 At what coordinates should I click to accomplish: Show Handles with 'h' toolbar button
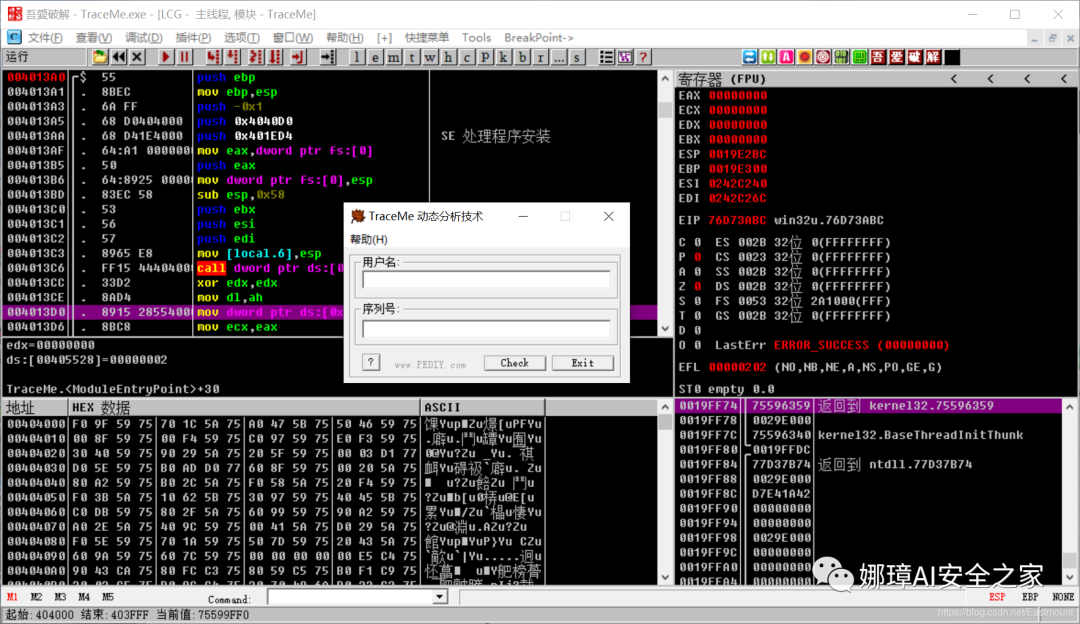coord(448,57)
